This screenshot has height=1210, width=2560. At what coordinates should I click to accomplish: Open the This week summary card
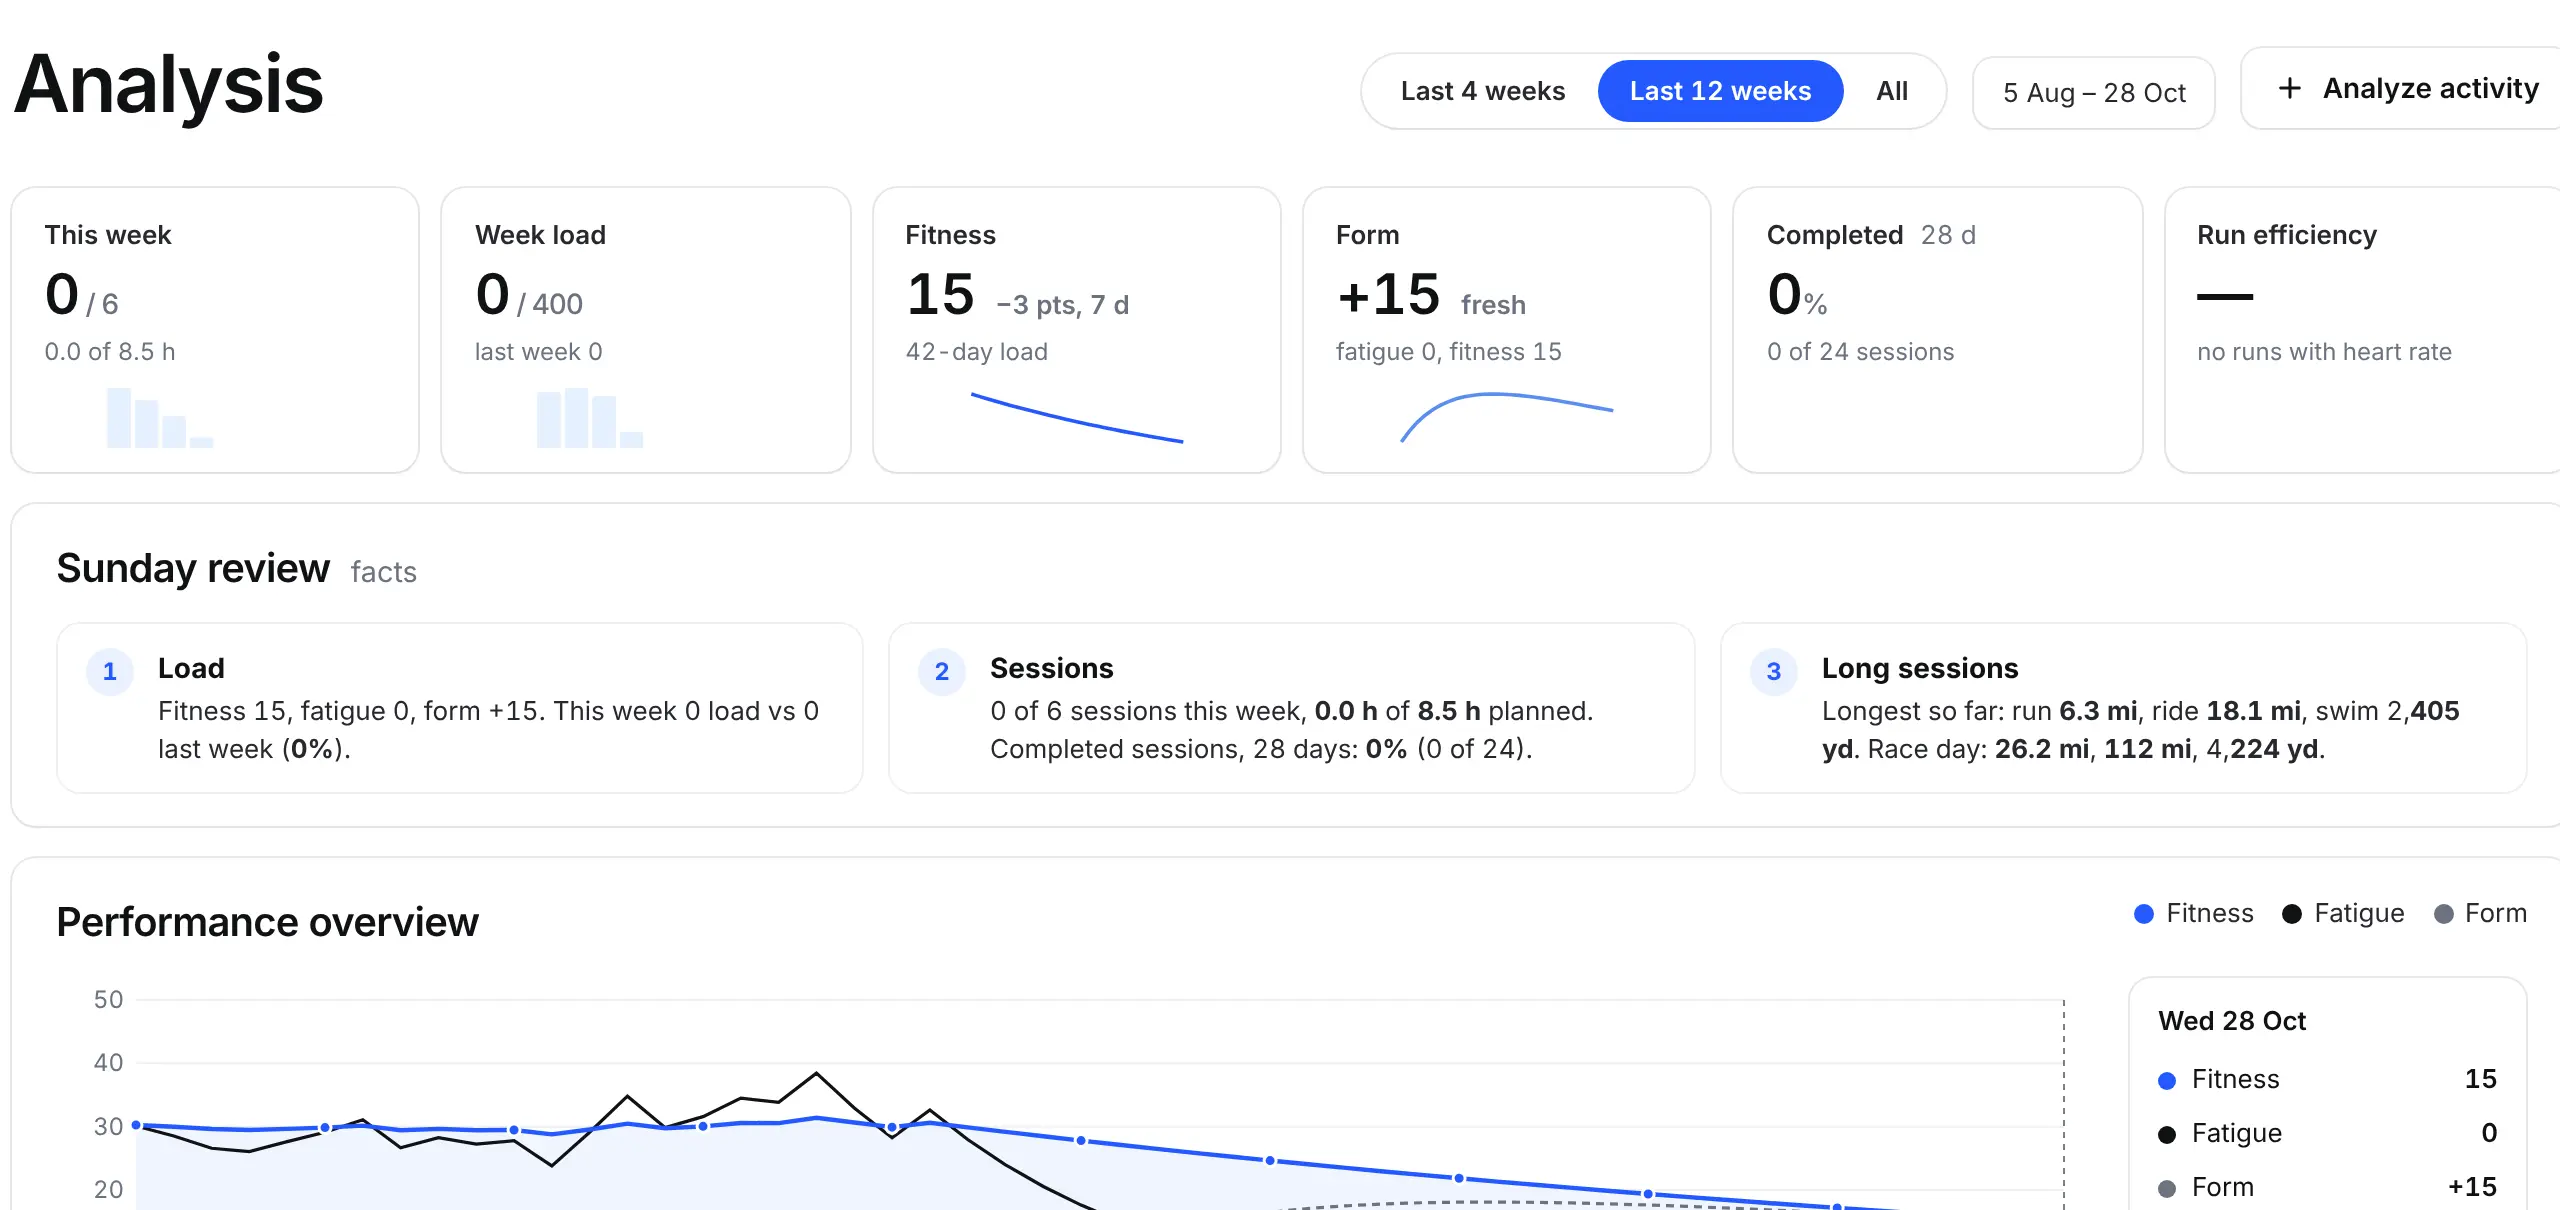coord(215,330)
